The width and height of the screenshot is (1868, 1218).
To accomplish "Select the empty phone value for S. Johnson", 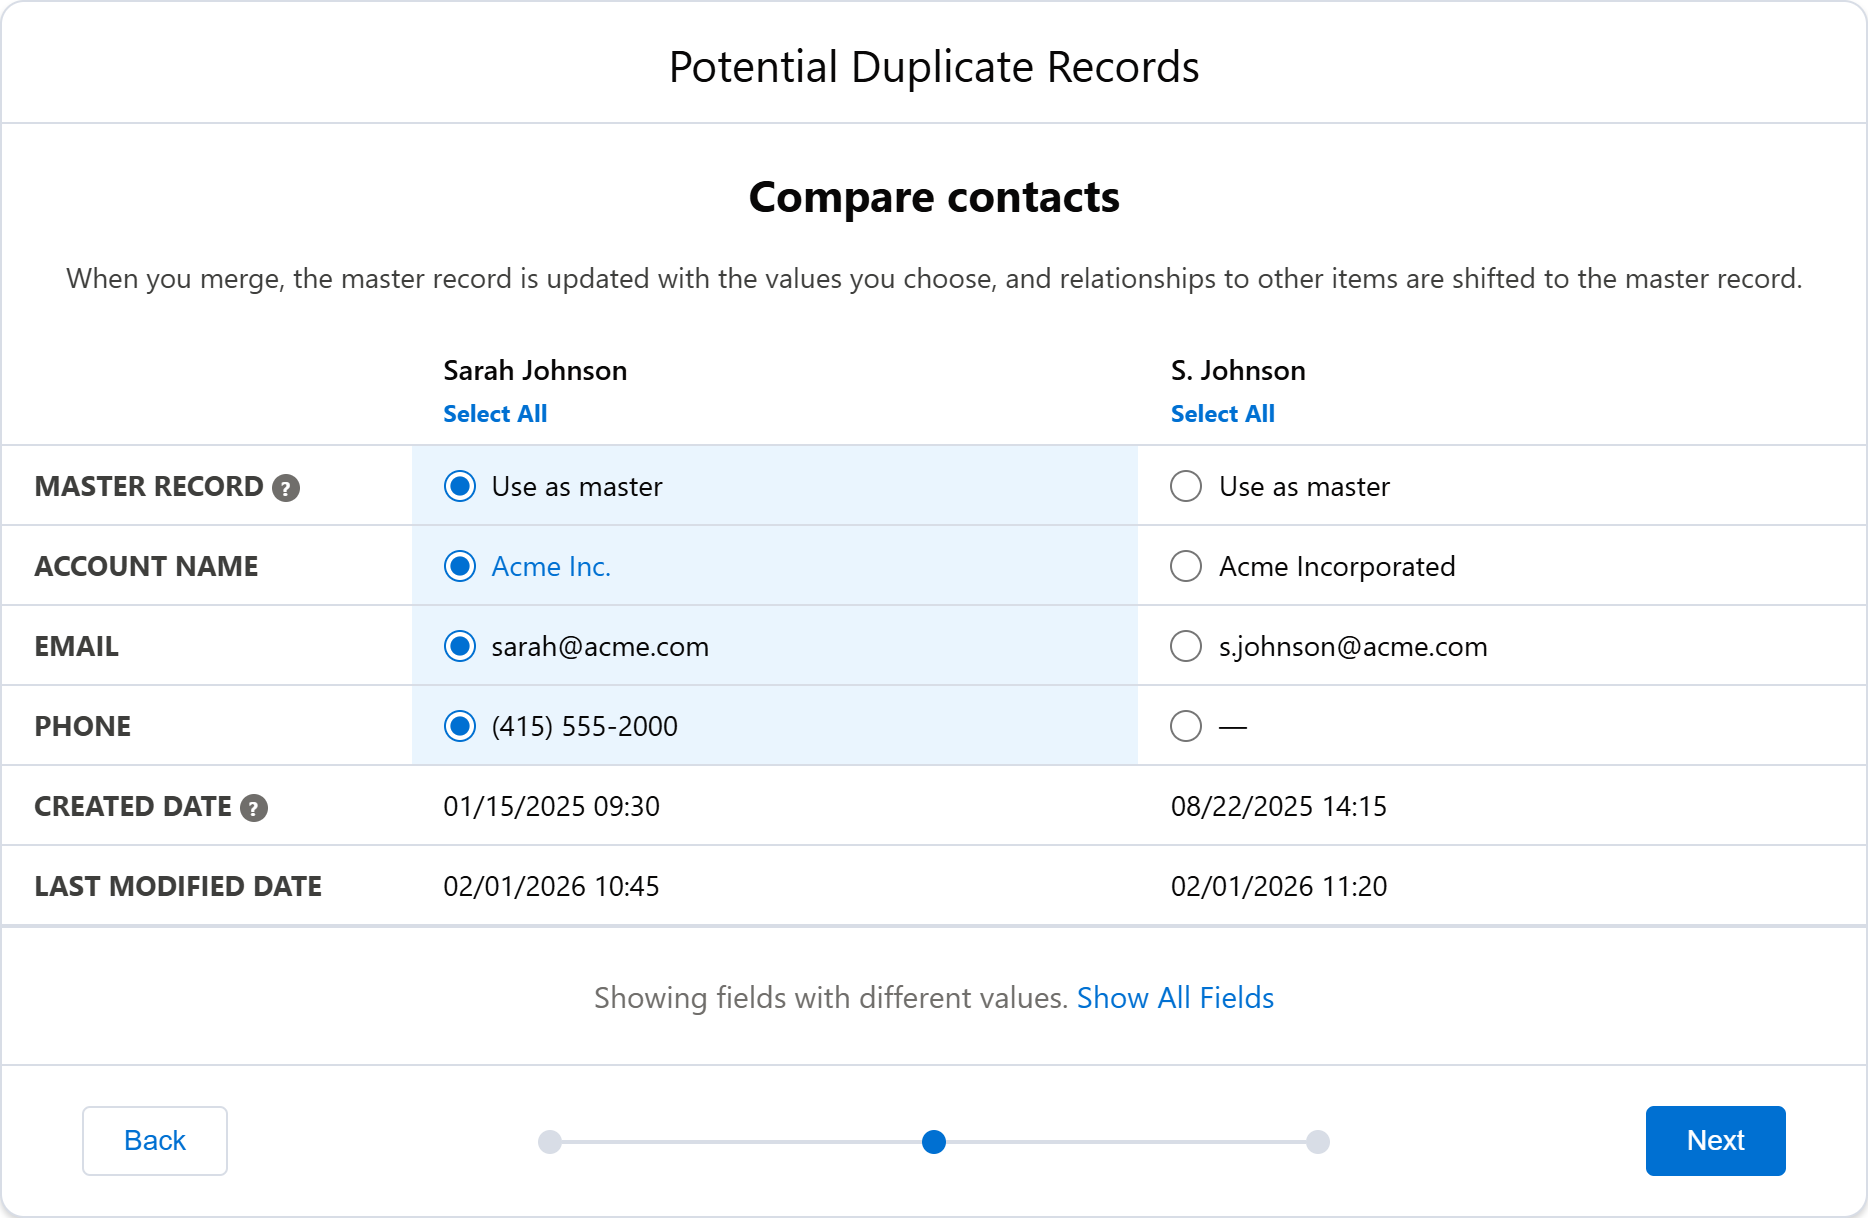I will [x=1185, y=727].
